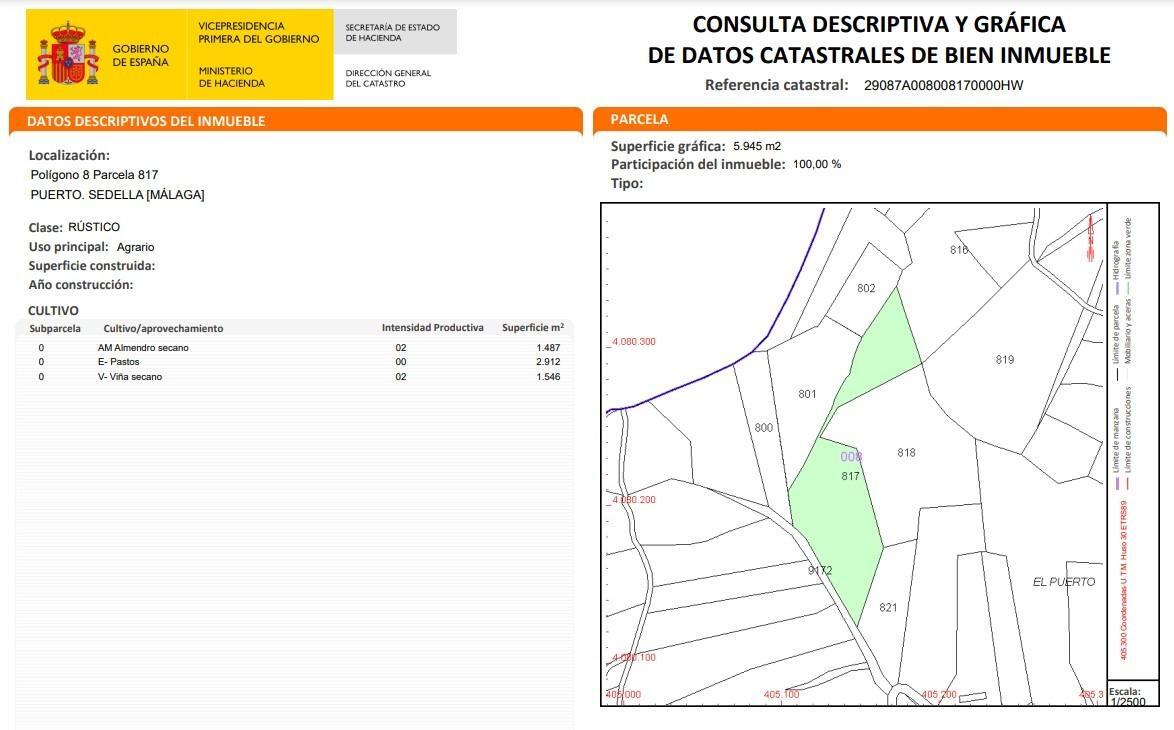
Task: Click the Escala 1/2500 label
Action: (1127, 694)
